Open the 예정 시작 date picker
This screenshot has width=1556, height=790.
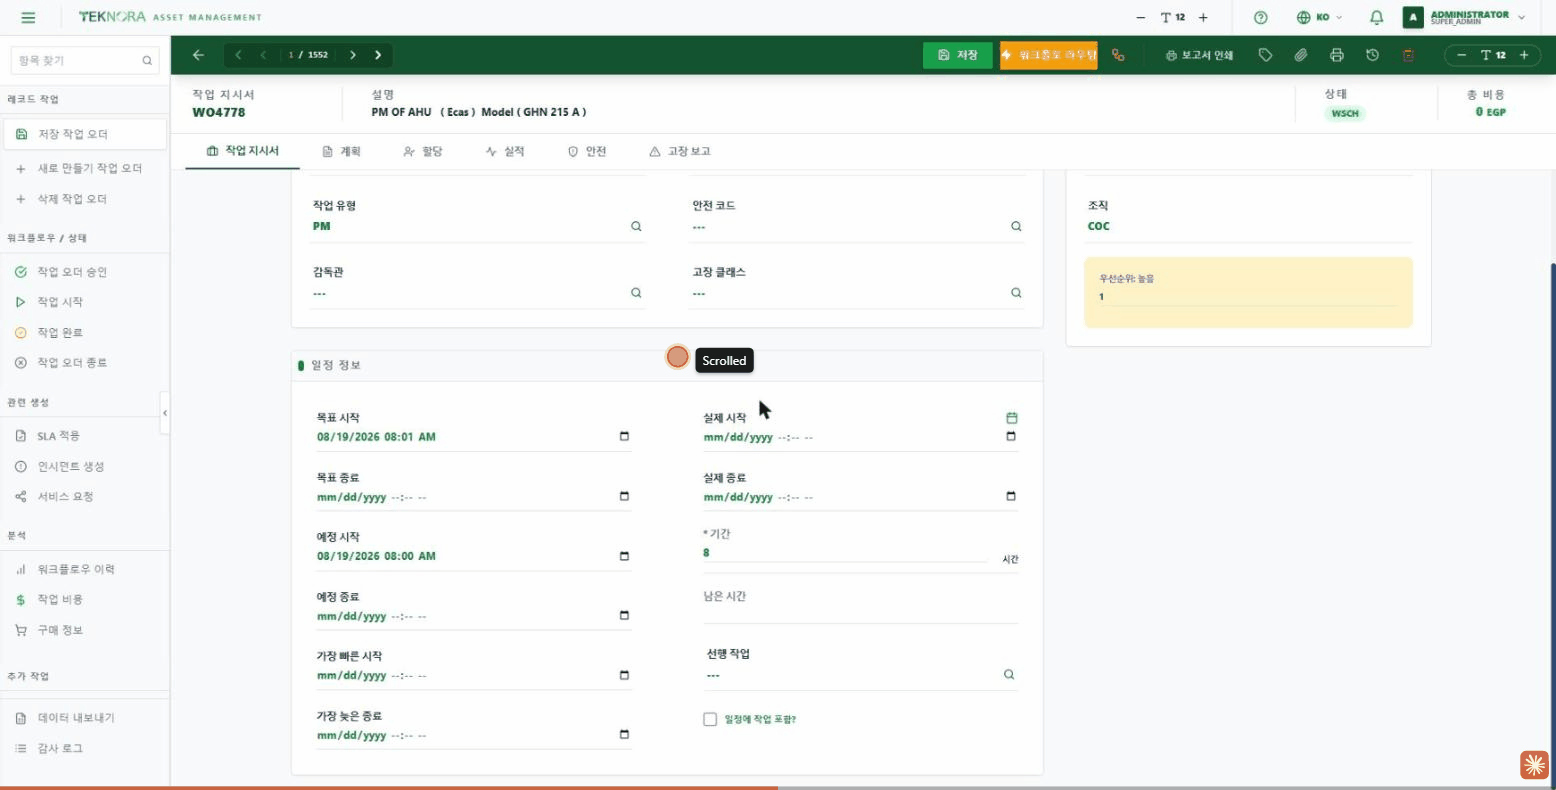625,556
